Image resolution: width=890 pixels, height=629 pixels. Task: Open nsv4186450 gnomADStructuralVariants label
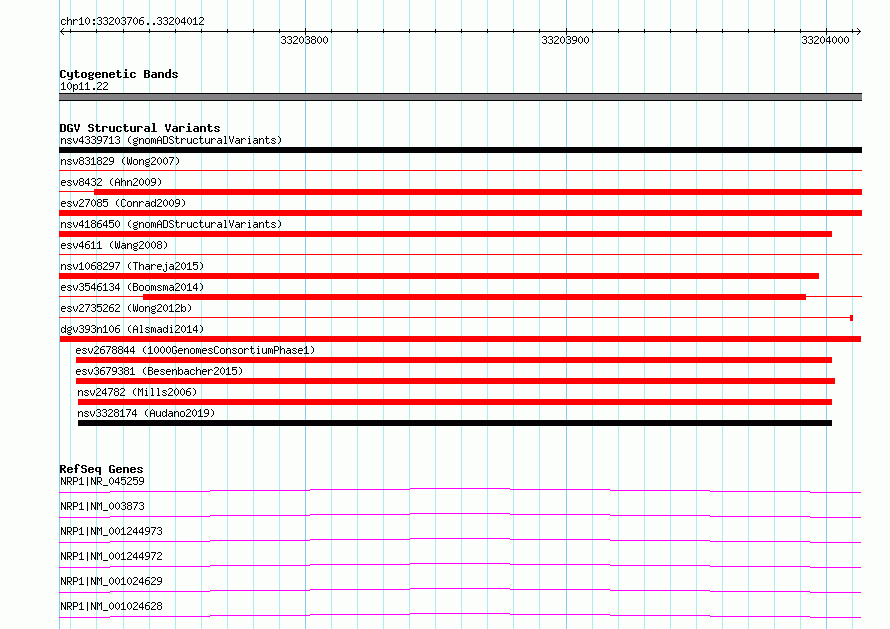[171, 224]
